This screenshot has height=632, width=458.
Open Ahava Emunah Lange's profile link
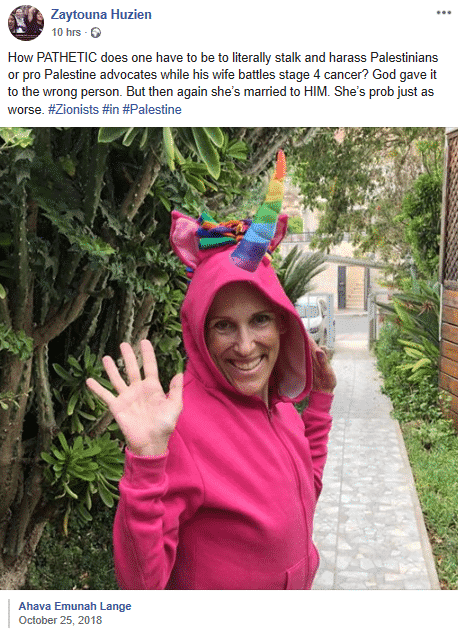75,606
